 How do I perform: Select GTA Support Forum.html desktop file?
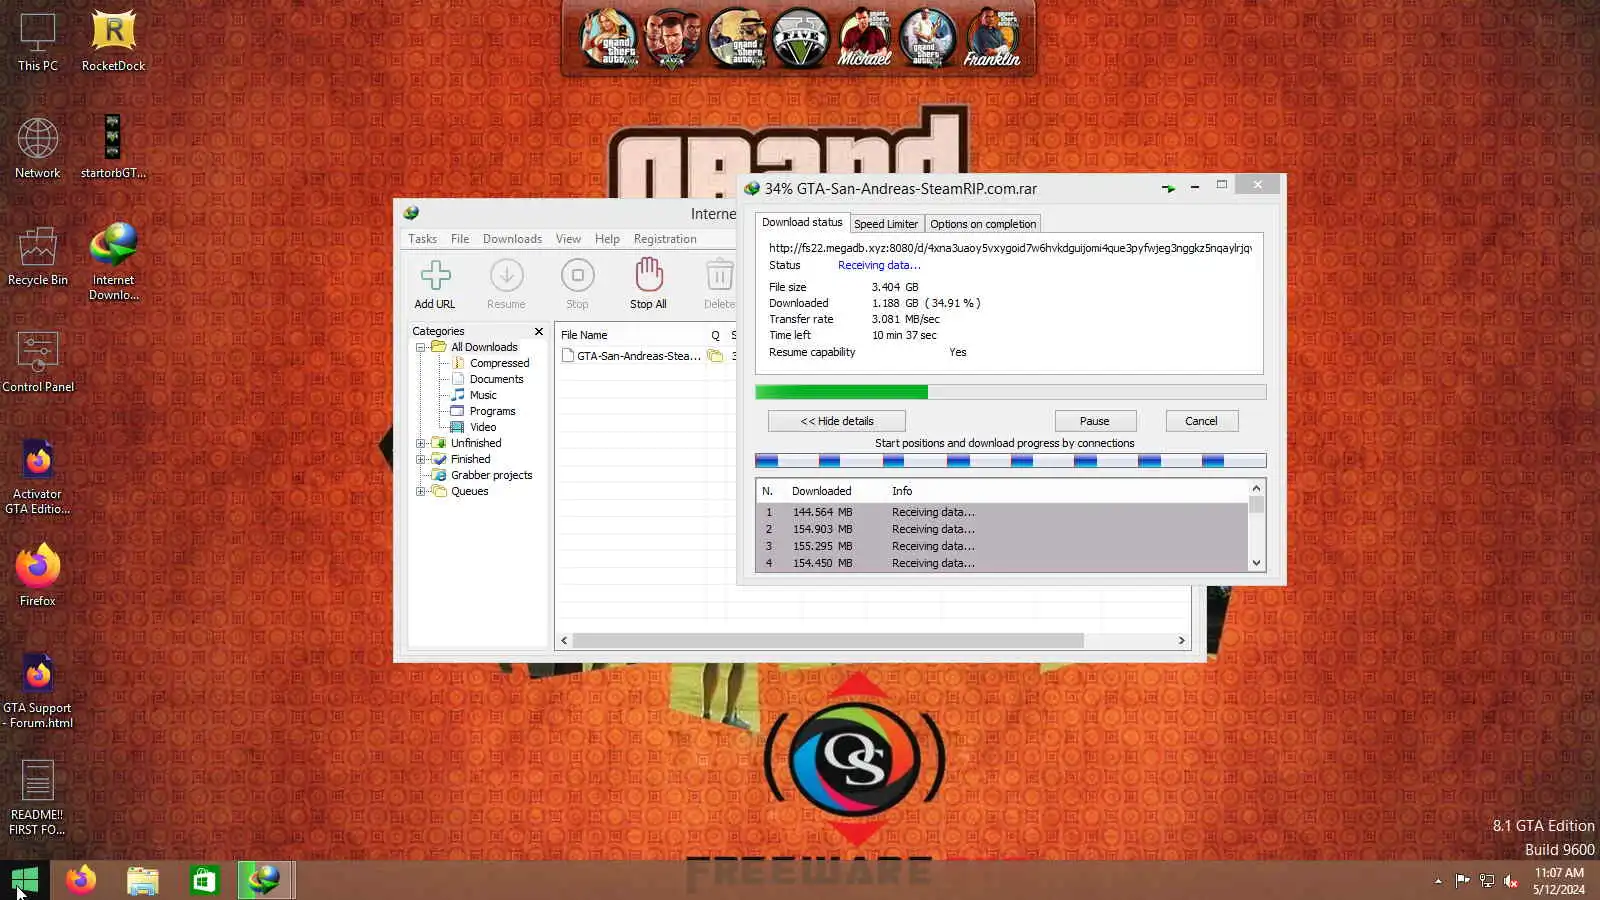coord(38,691)
